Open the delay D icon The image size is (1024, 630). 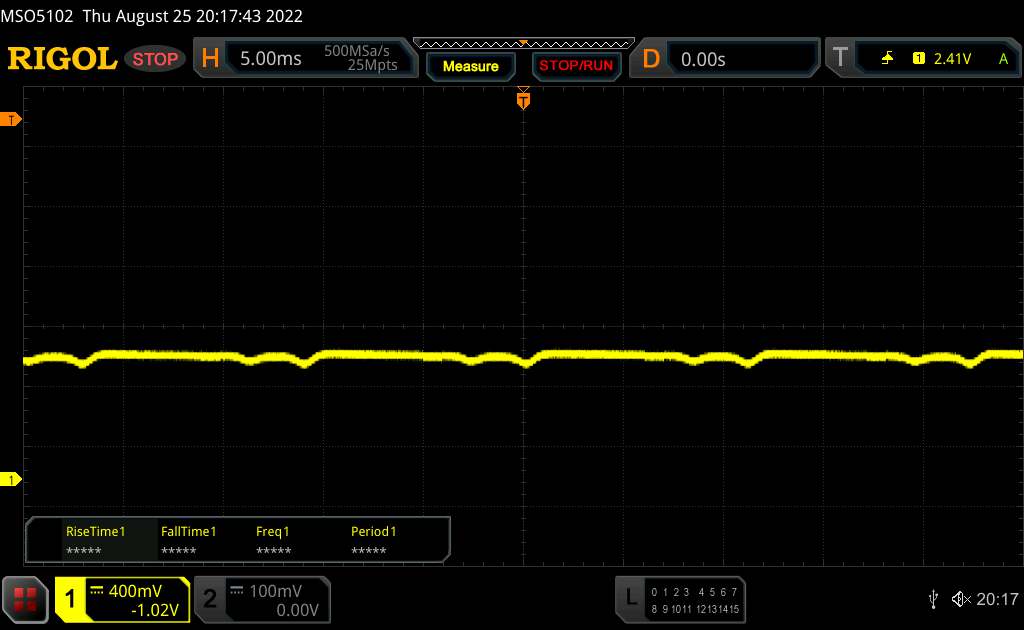pos(651,59)
